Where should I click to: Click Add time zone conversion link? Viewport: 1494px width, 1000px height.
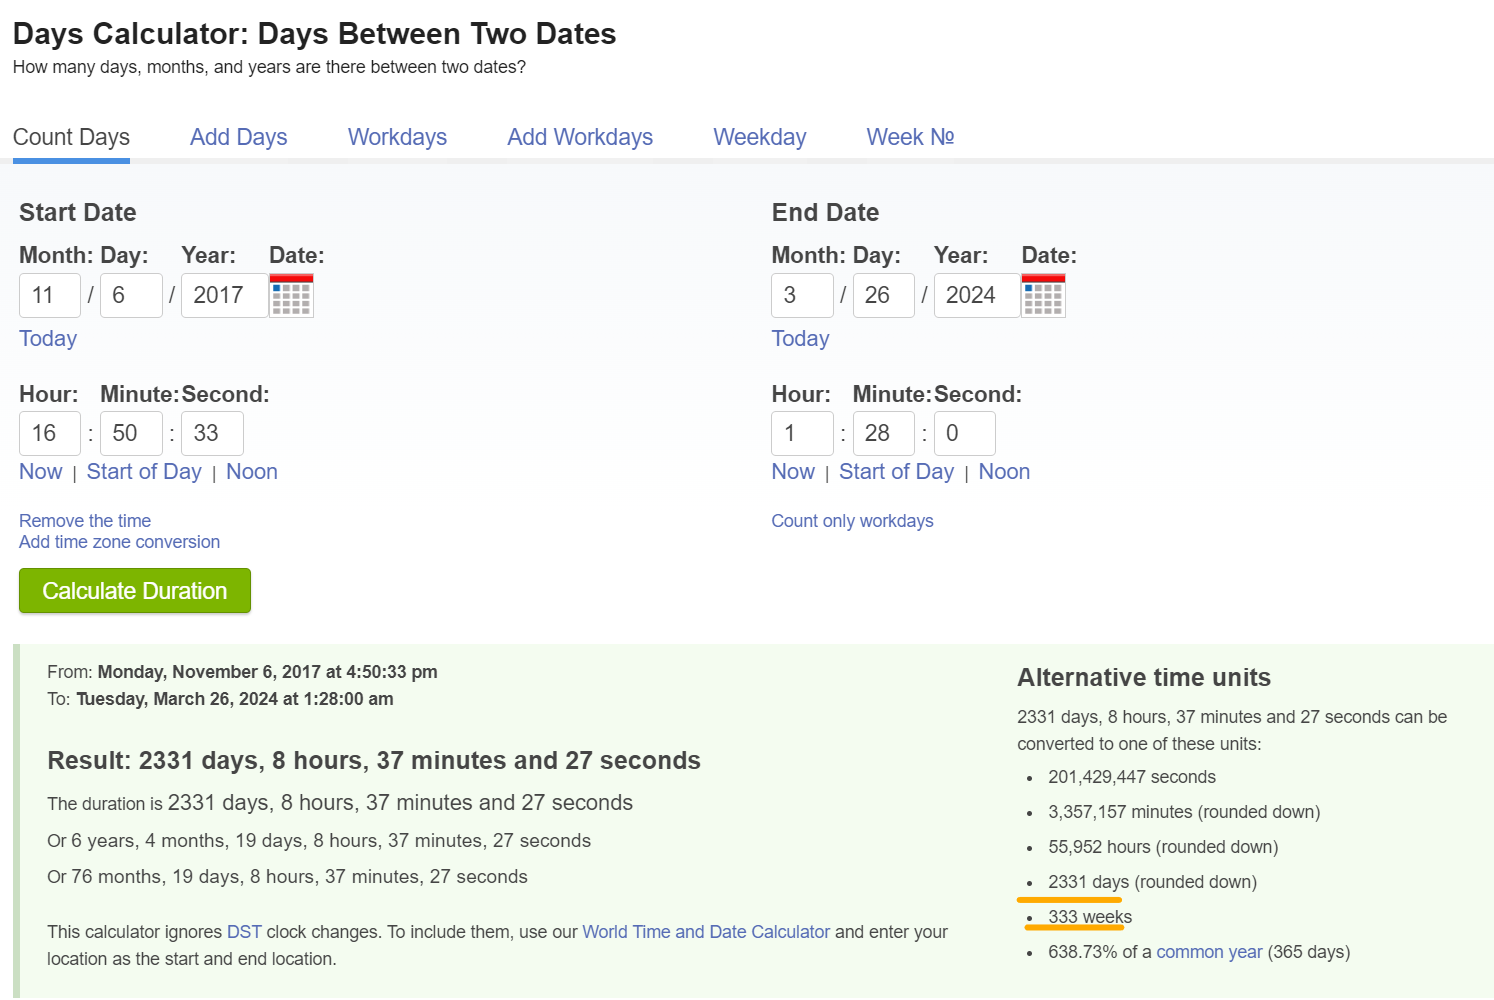pyautogui.click(x=119, y=542)
